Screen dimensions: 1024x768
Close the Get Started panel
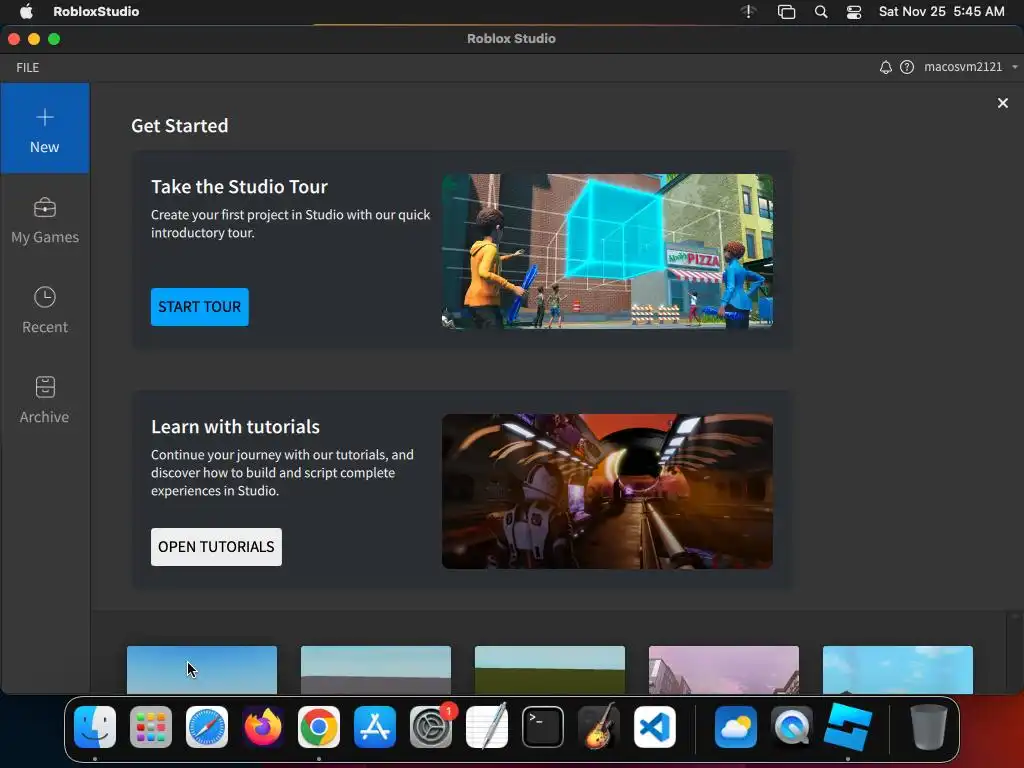pyautogui.click(x=1002, y=103)
